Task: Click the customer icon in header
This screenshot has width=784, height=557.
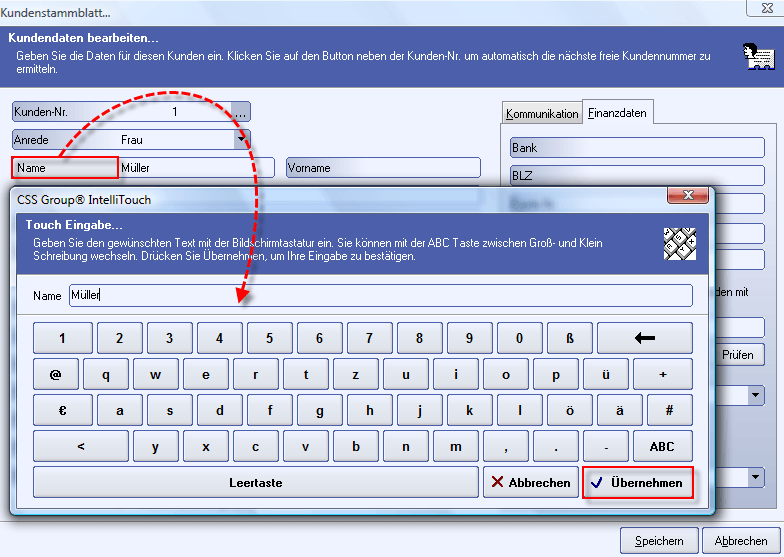Action: tap(758, 56)
